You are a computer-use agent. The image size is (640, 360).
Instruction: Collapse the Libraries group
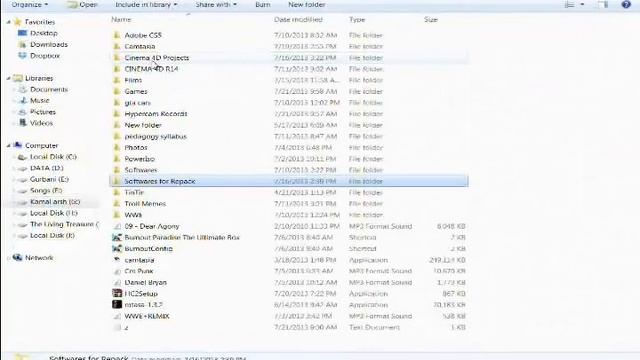click(x=9, y=78)
